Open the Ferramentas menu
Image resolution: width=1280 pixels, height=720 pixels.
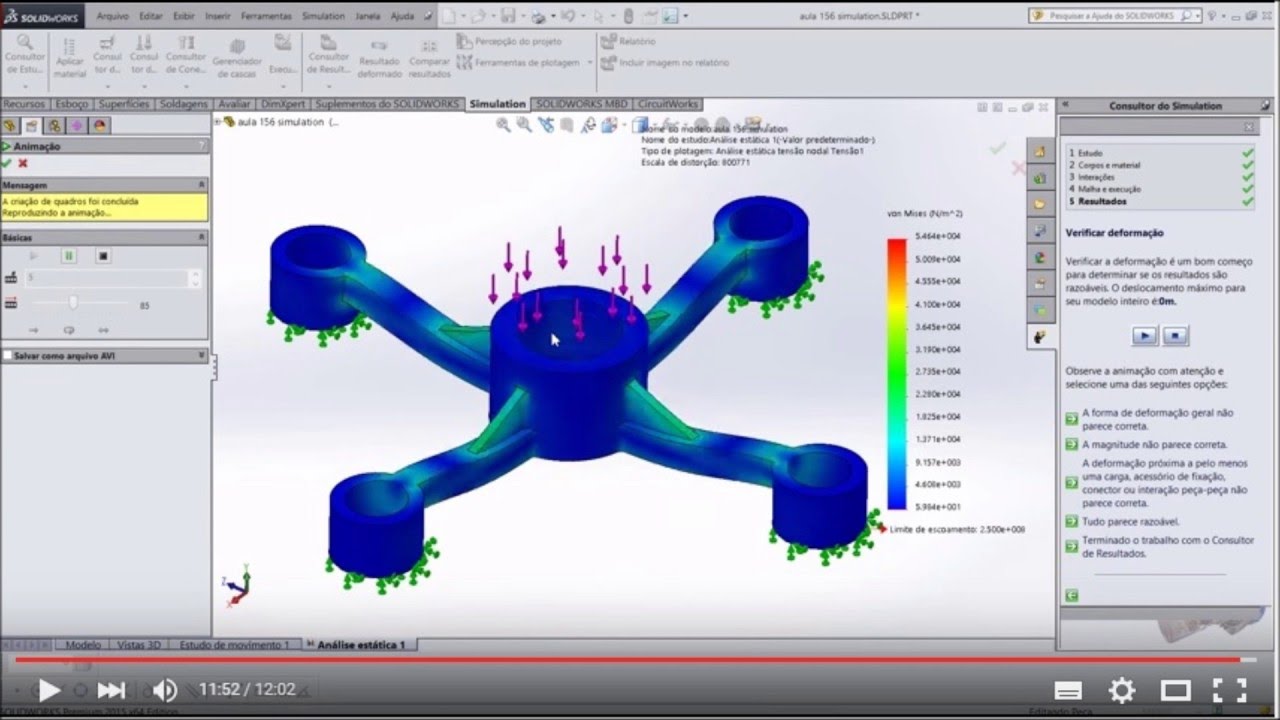(x=266, y=16)
